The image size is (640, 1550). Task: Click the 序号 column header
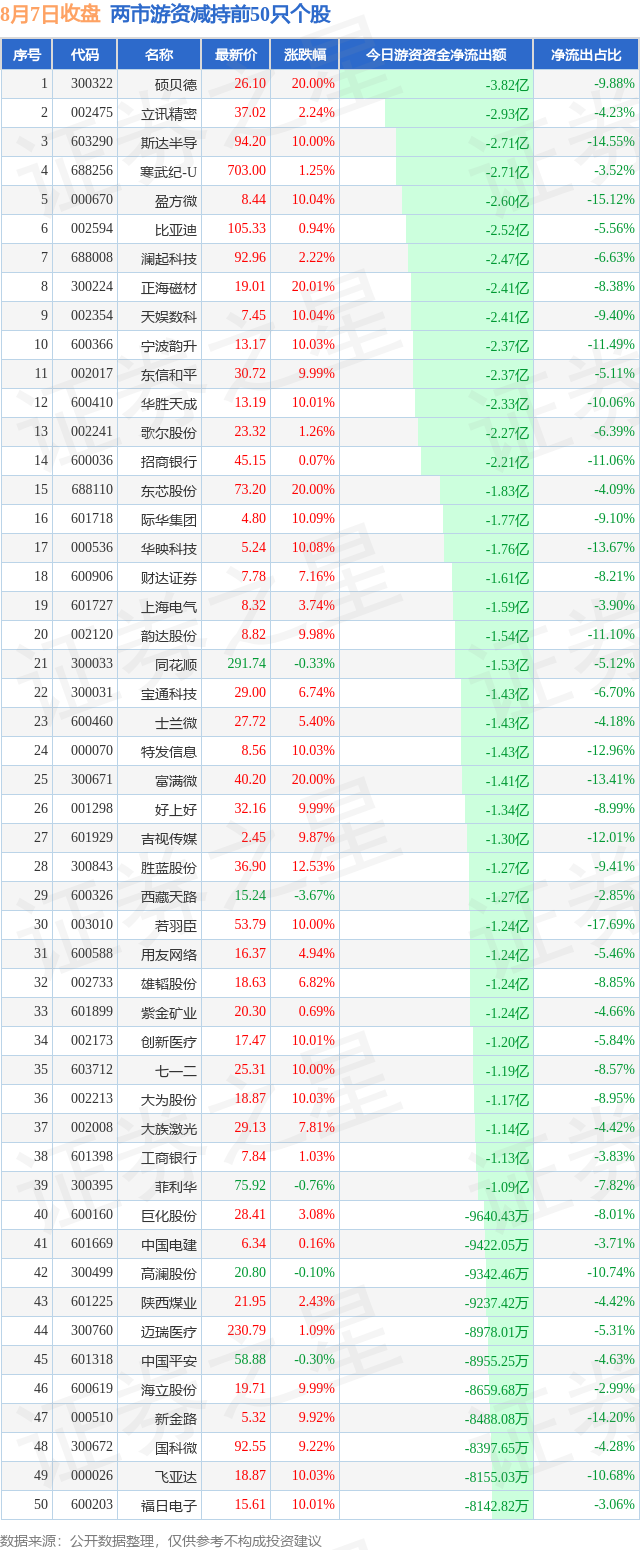point(27,55)
